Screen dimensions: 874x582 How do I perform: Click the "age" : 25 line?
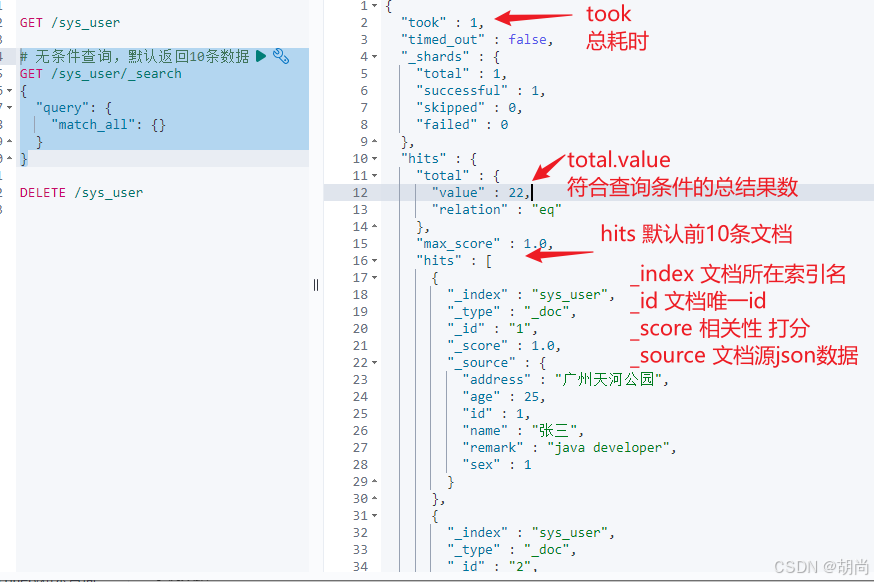(503, 397)
